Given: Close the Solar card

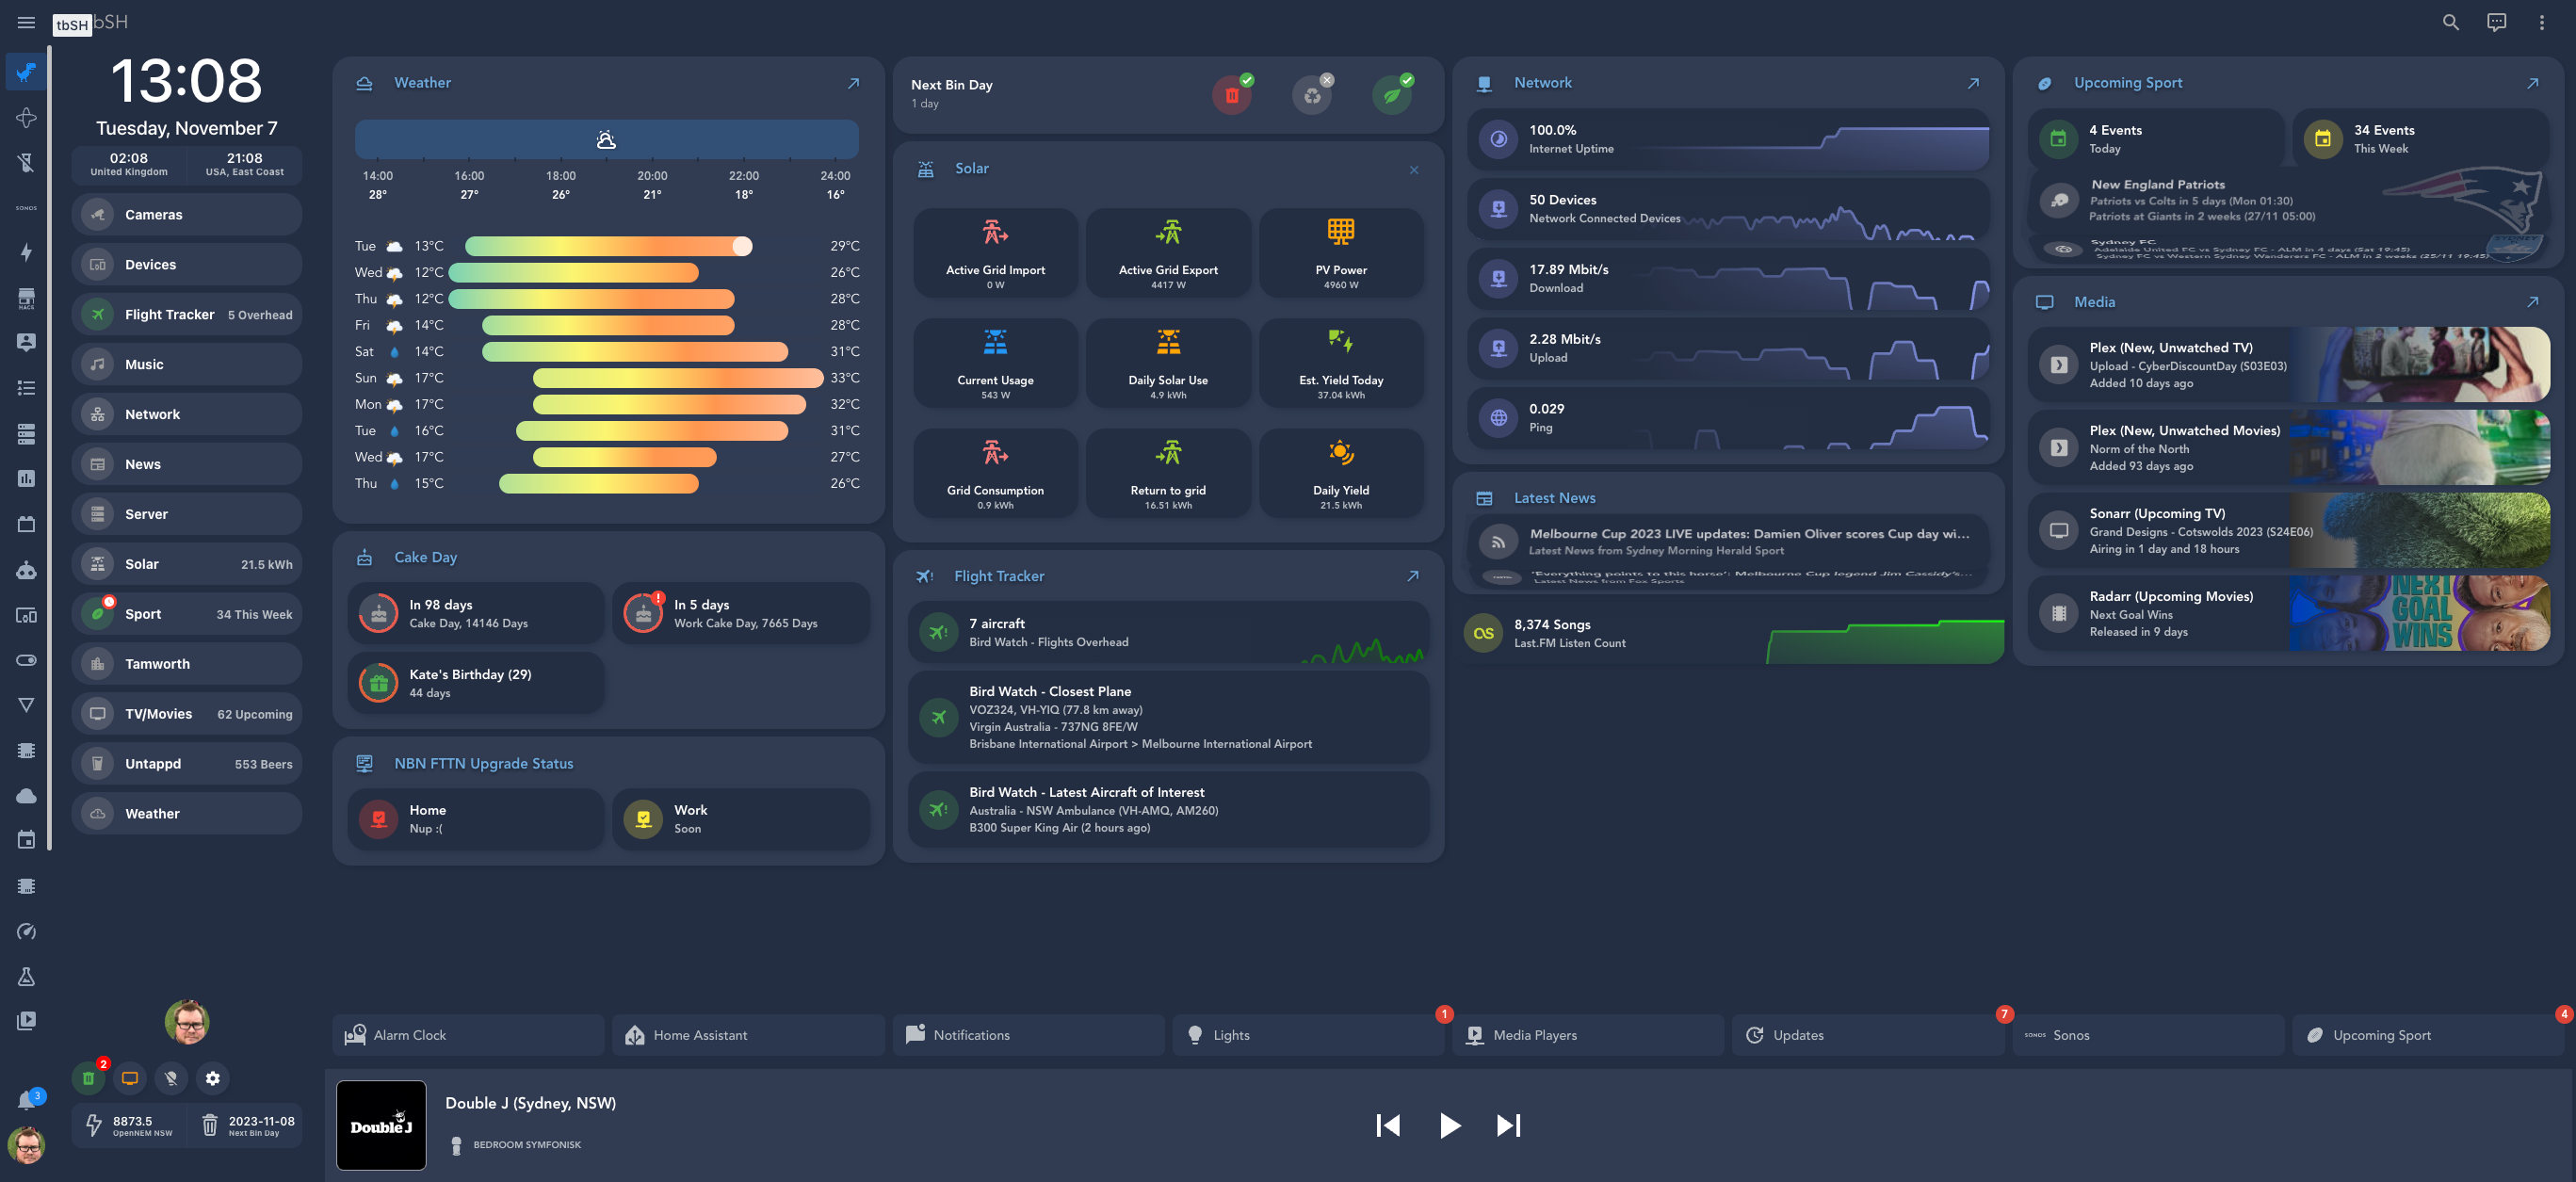Looking at the screenshot, I should pos(1413,170).
